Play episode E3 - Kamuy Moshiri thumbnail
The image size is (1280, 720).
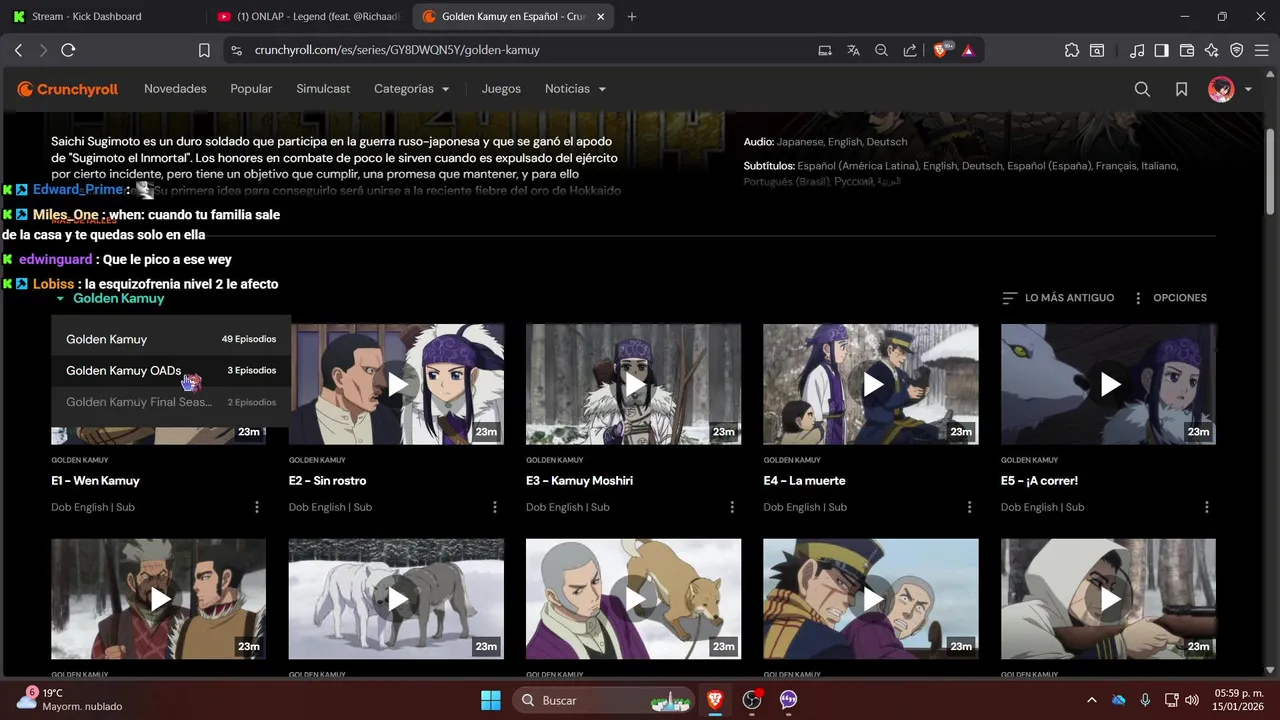click(x=634, y=384)
